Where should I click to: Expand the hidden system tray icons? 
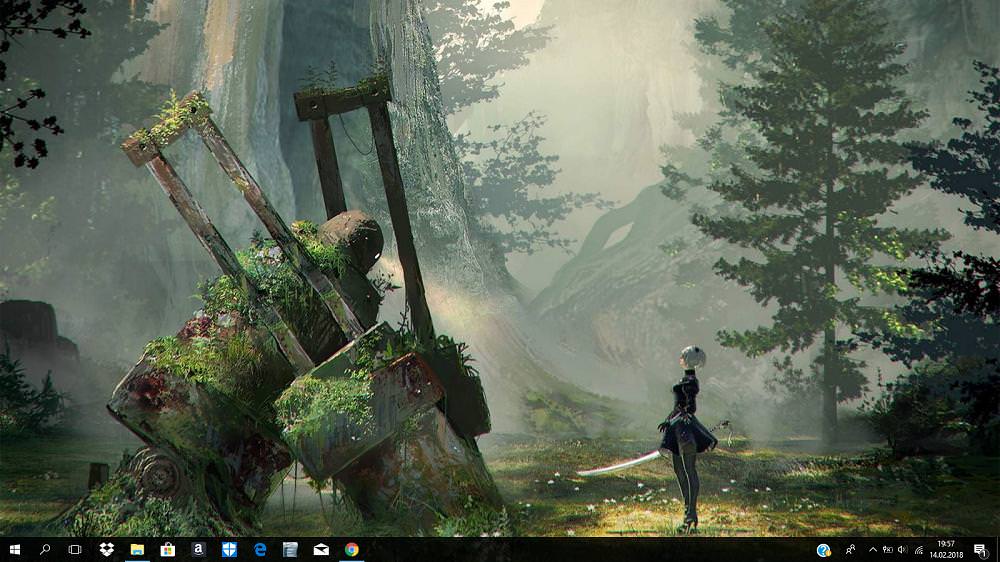coord(872,549)
